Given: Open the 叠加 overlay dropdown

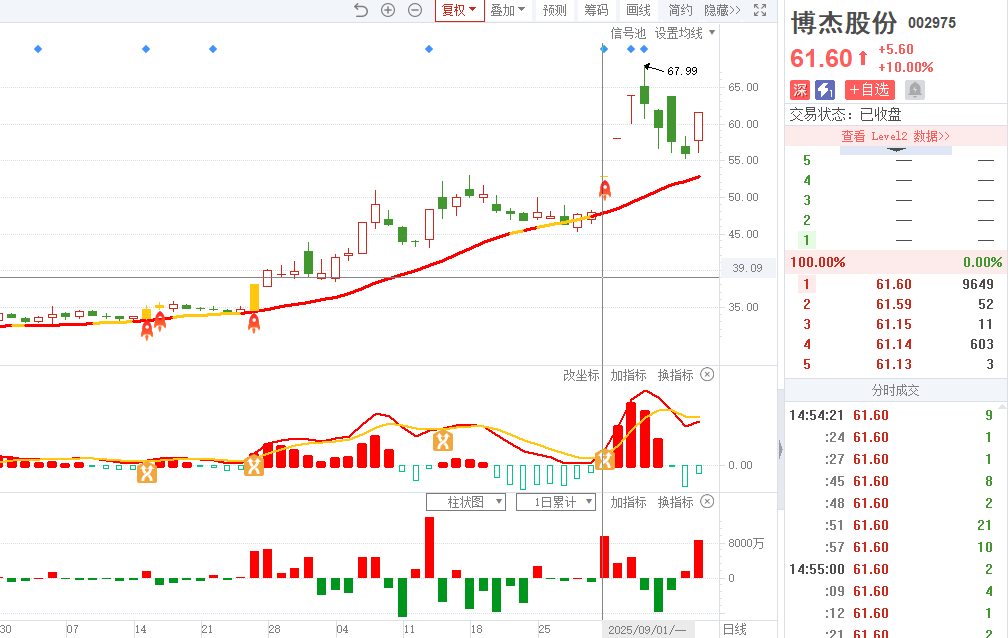Looking at the screenshot, I should coord(508,10).
